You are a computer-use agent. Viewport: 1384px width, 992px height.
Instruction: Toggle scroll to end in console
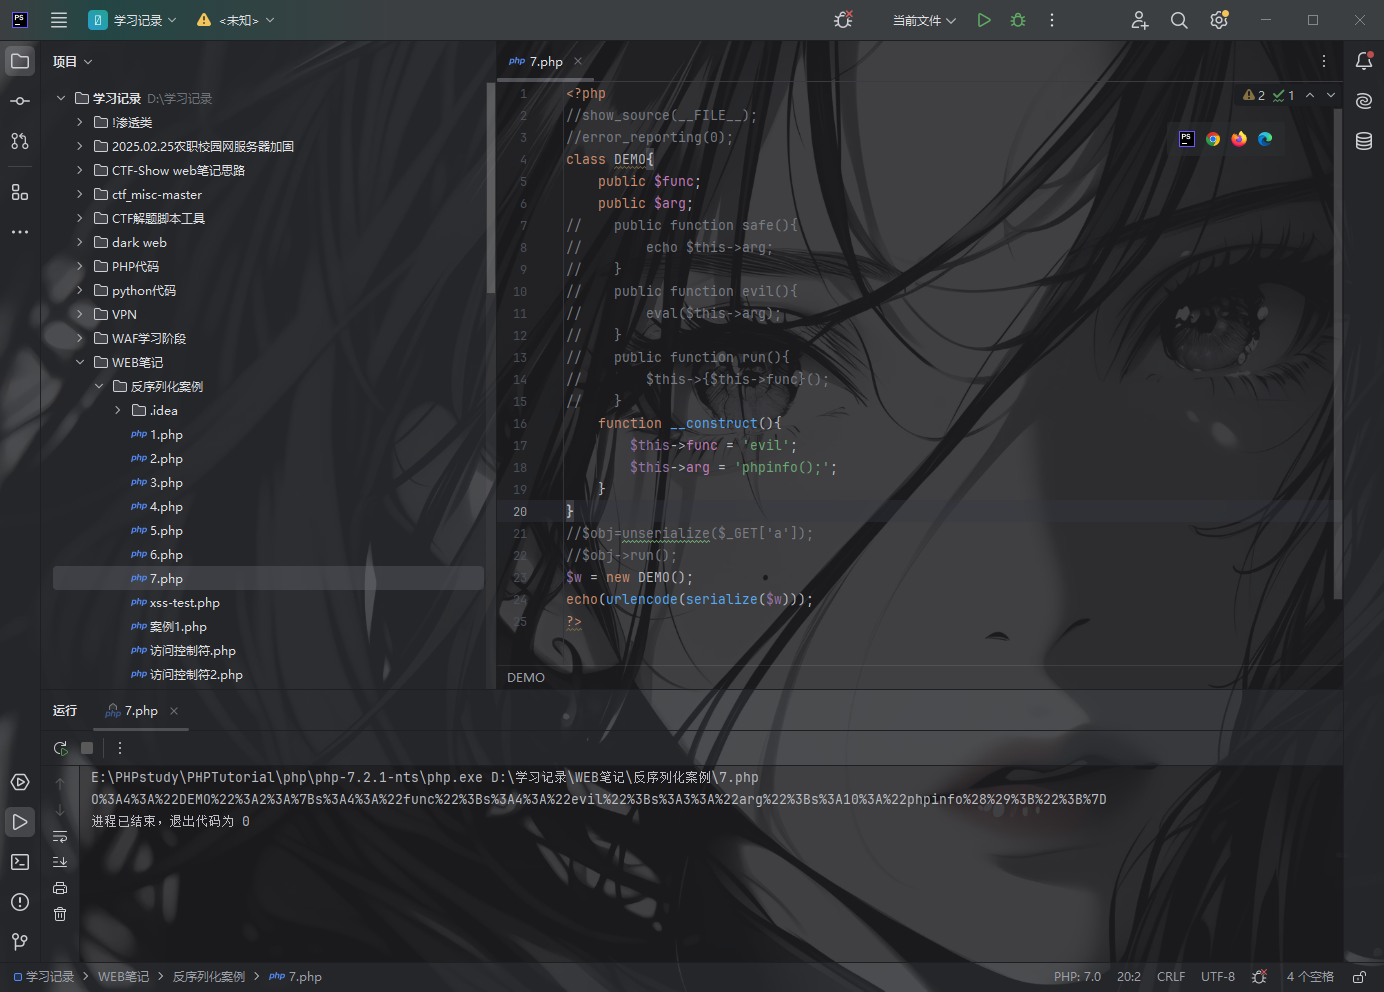[x=60, y=862]
